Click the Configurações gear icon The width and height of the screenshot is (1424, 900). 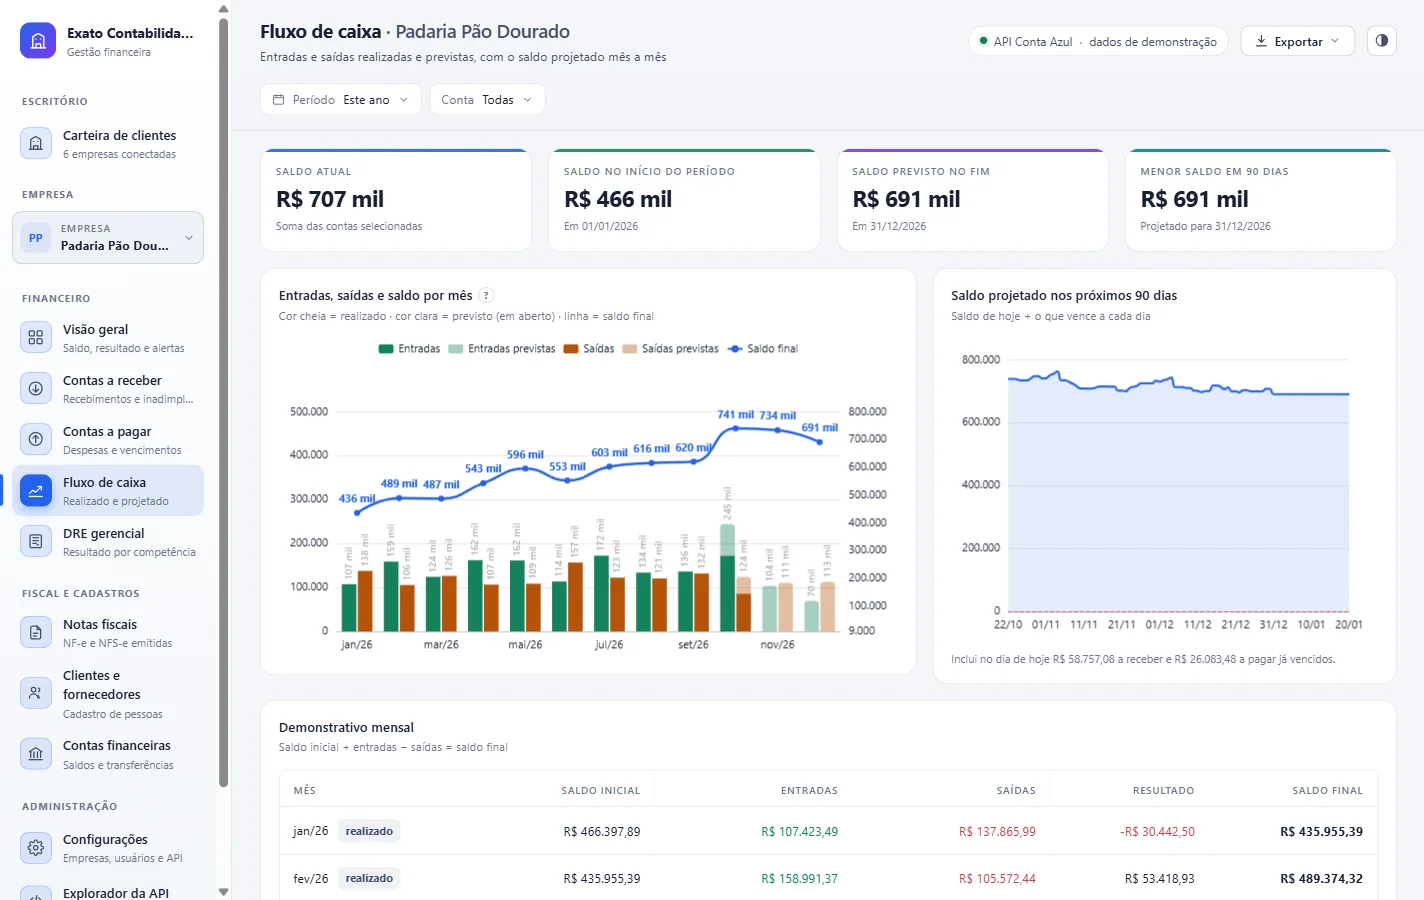point(36,848)
